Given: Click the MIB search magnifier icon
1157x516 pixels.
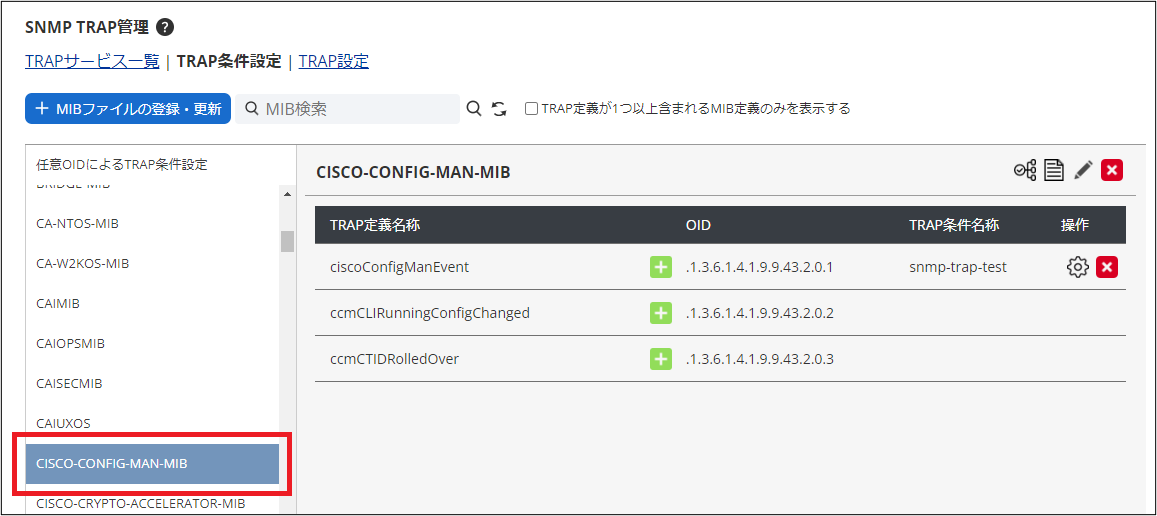Looking at the screenshot, I should pyautogui.click(x=475, y=108).
